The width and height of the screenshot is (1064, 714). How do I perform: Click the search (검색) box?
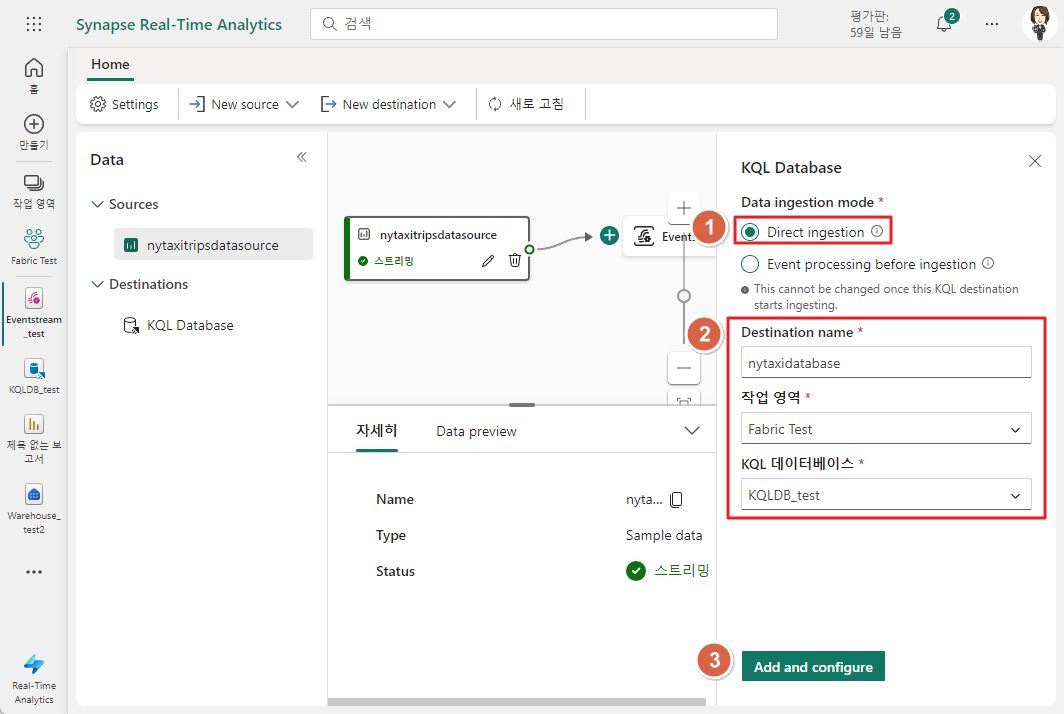pos(544,24)
